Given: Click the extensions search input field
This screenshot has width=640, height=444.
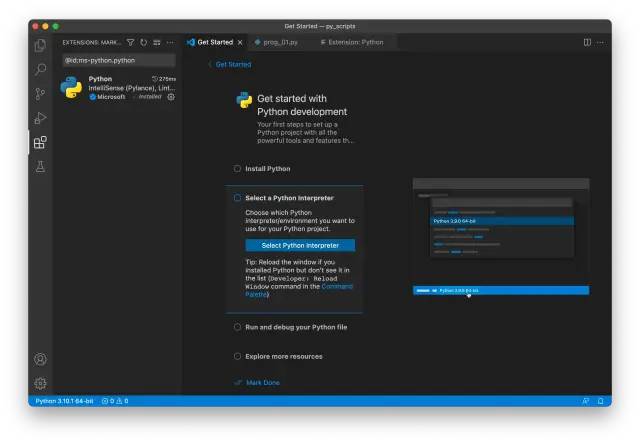Looking at the screenshot, I should [x=119, y=60].
